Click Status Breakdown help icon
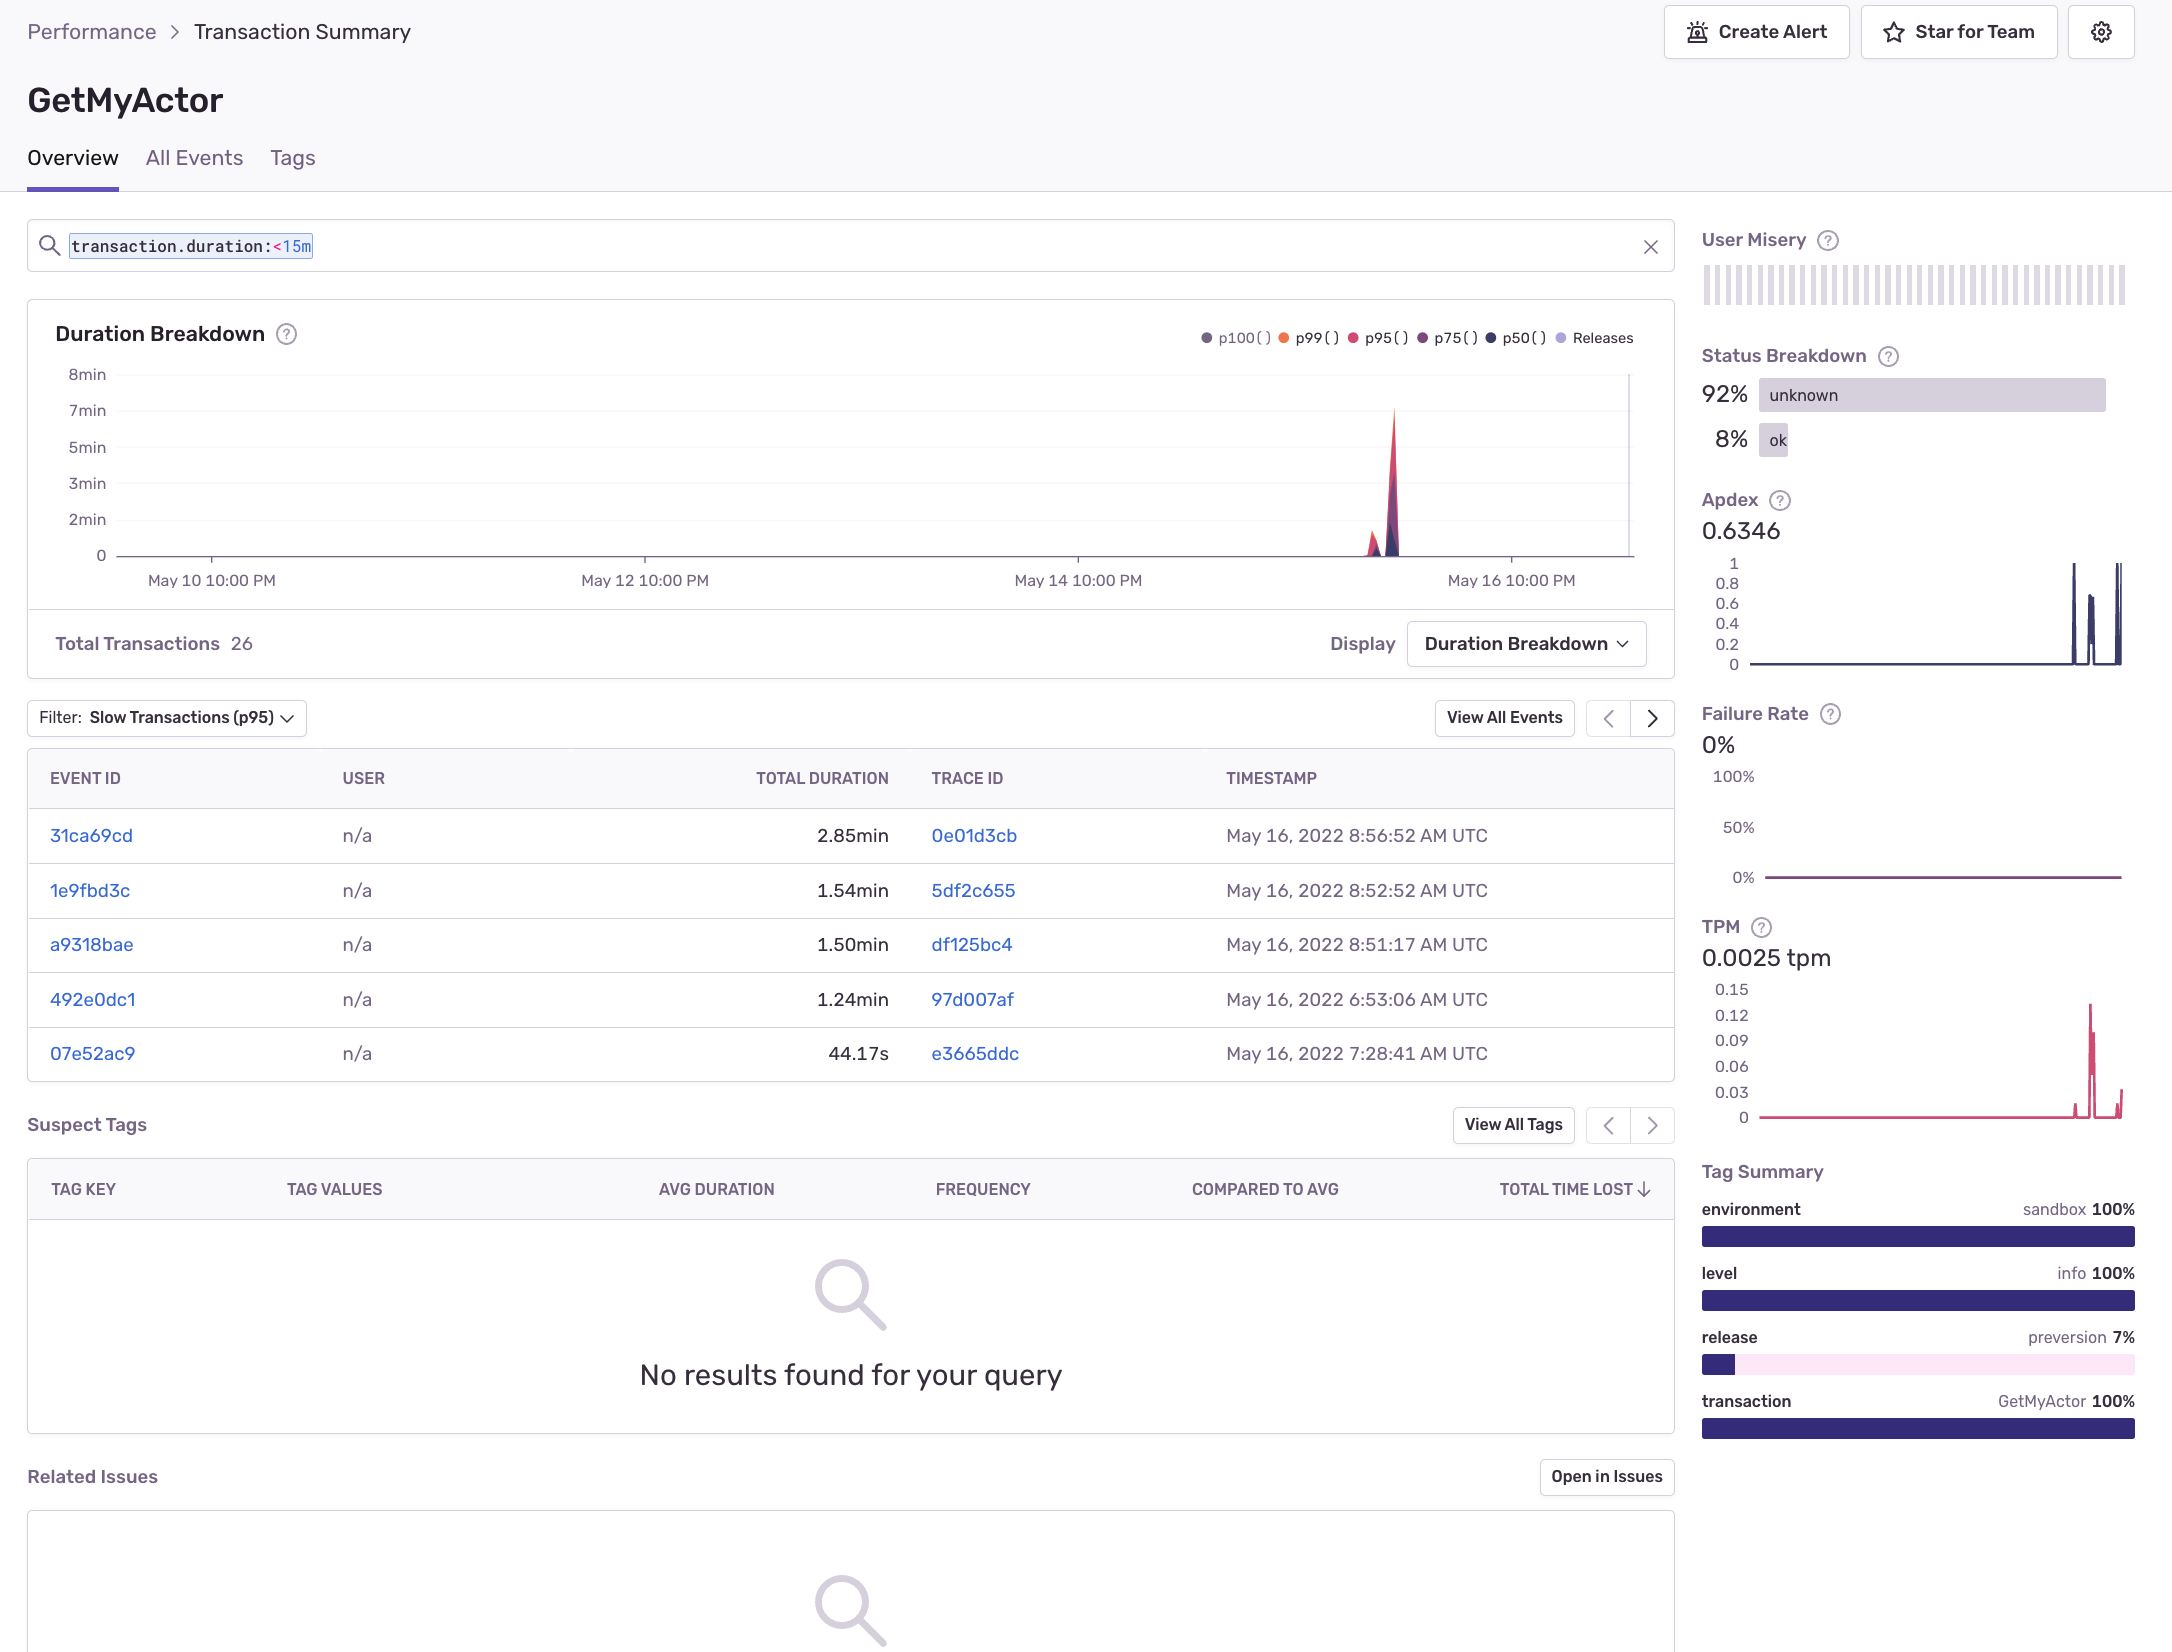Image resolution: width=2172 pixels, height=1652 pixels. click(1888, 356)
